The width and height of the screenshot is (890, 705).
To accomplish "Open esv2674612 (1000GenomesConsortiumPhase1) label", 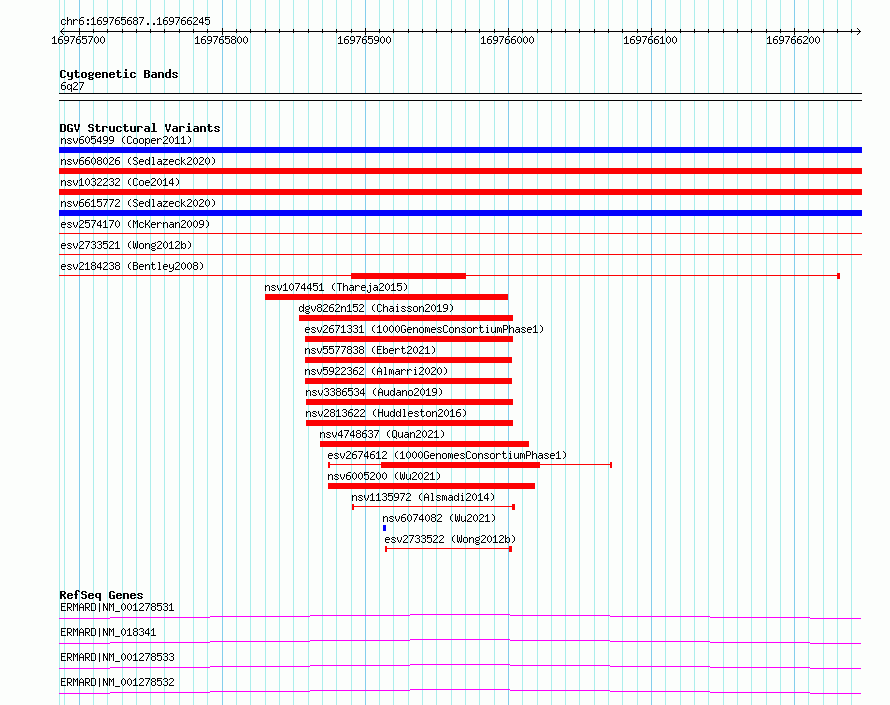I will click(447, 455).
